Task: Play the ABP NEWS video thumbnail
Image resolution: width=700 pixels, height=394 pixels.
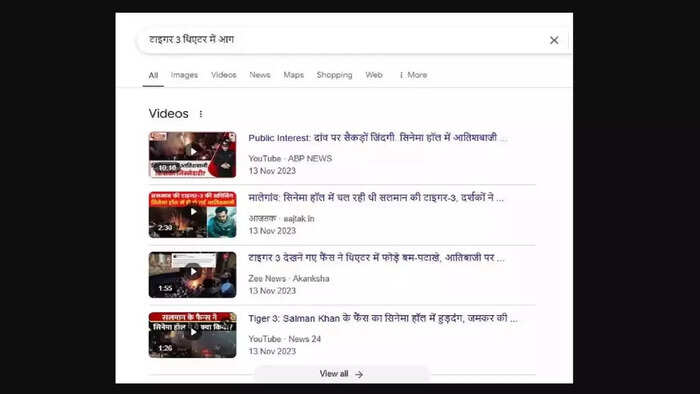Action: [x=192, y=154]
